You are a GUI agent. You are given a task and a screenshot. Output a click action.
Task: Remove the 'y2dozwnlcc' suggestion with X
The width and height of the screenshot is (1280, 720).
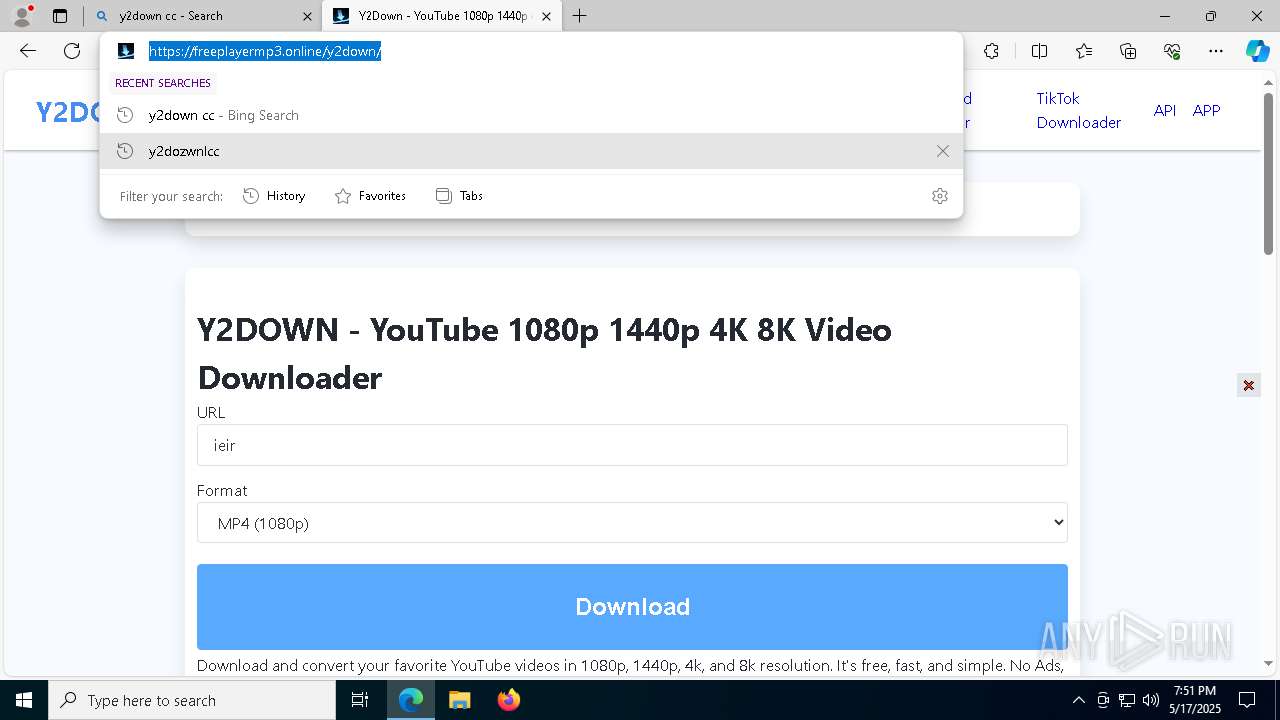(942, 151)
